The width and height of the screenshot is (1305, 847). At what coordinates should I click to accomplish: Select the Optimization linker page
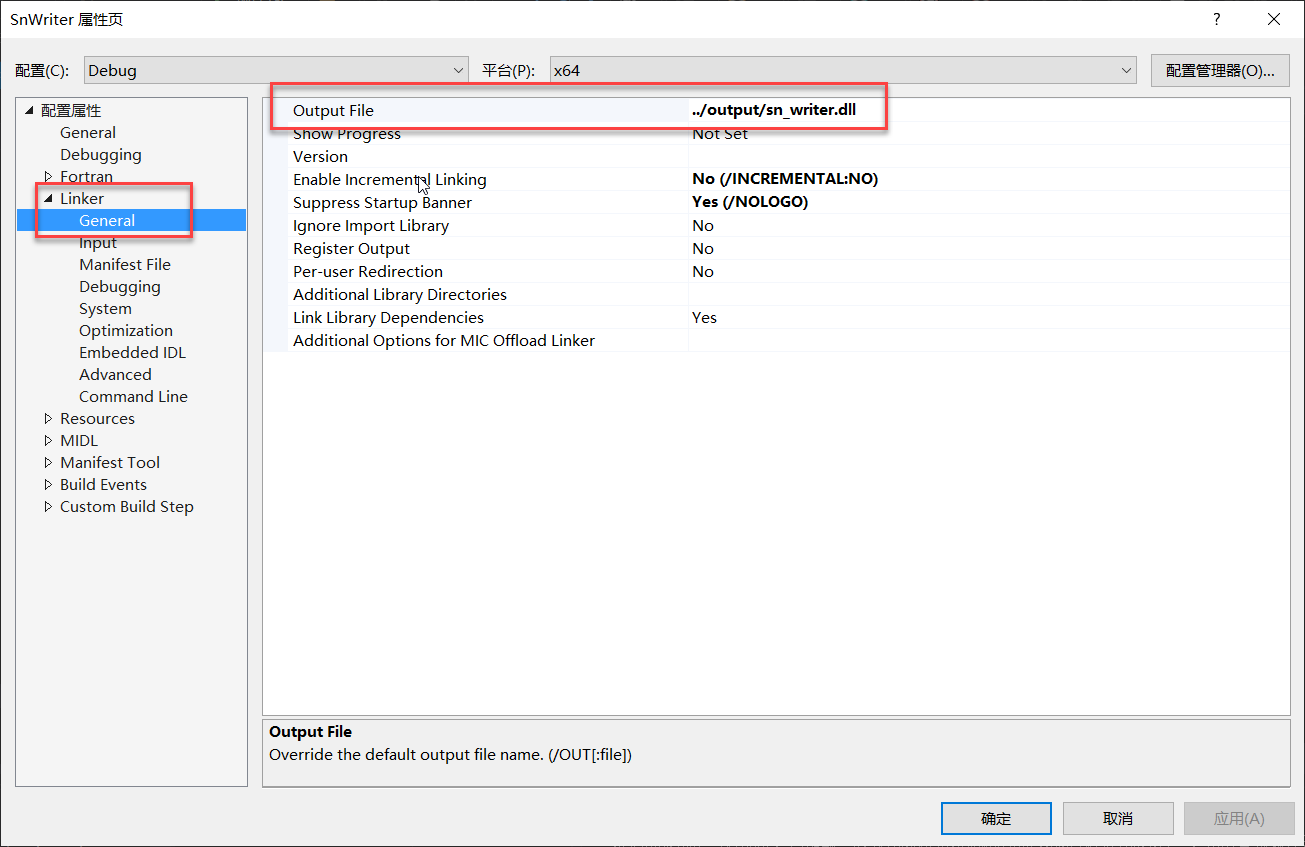[125, 330]
